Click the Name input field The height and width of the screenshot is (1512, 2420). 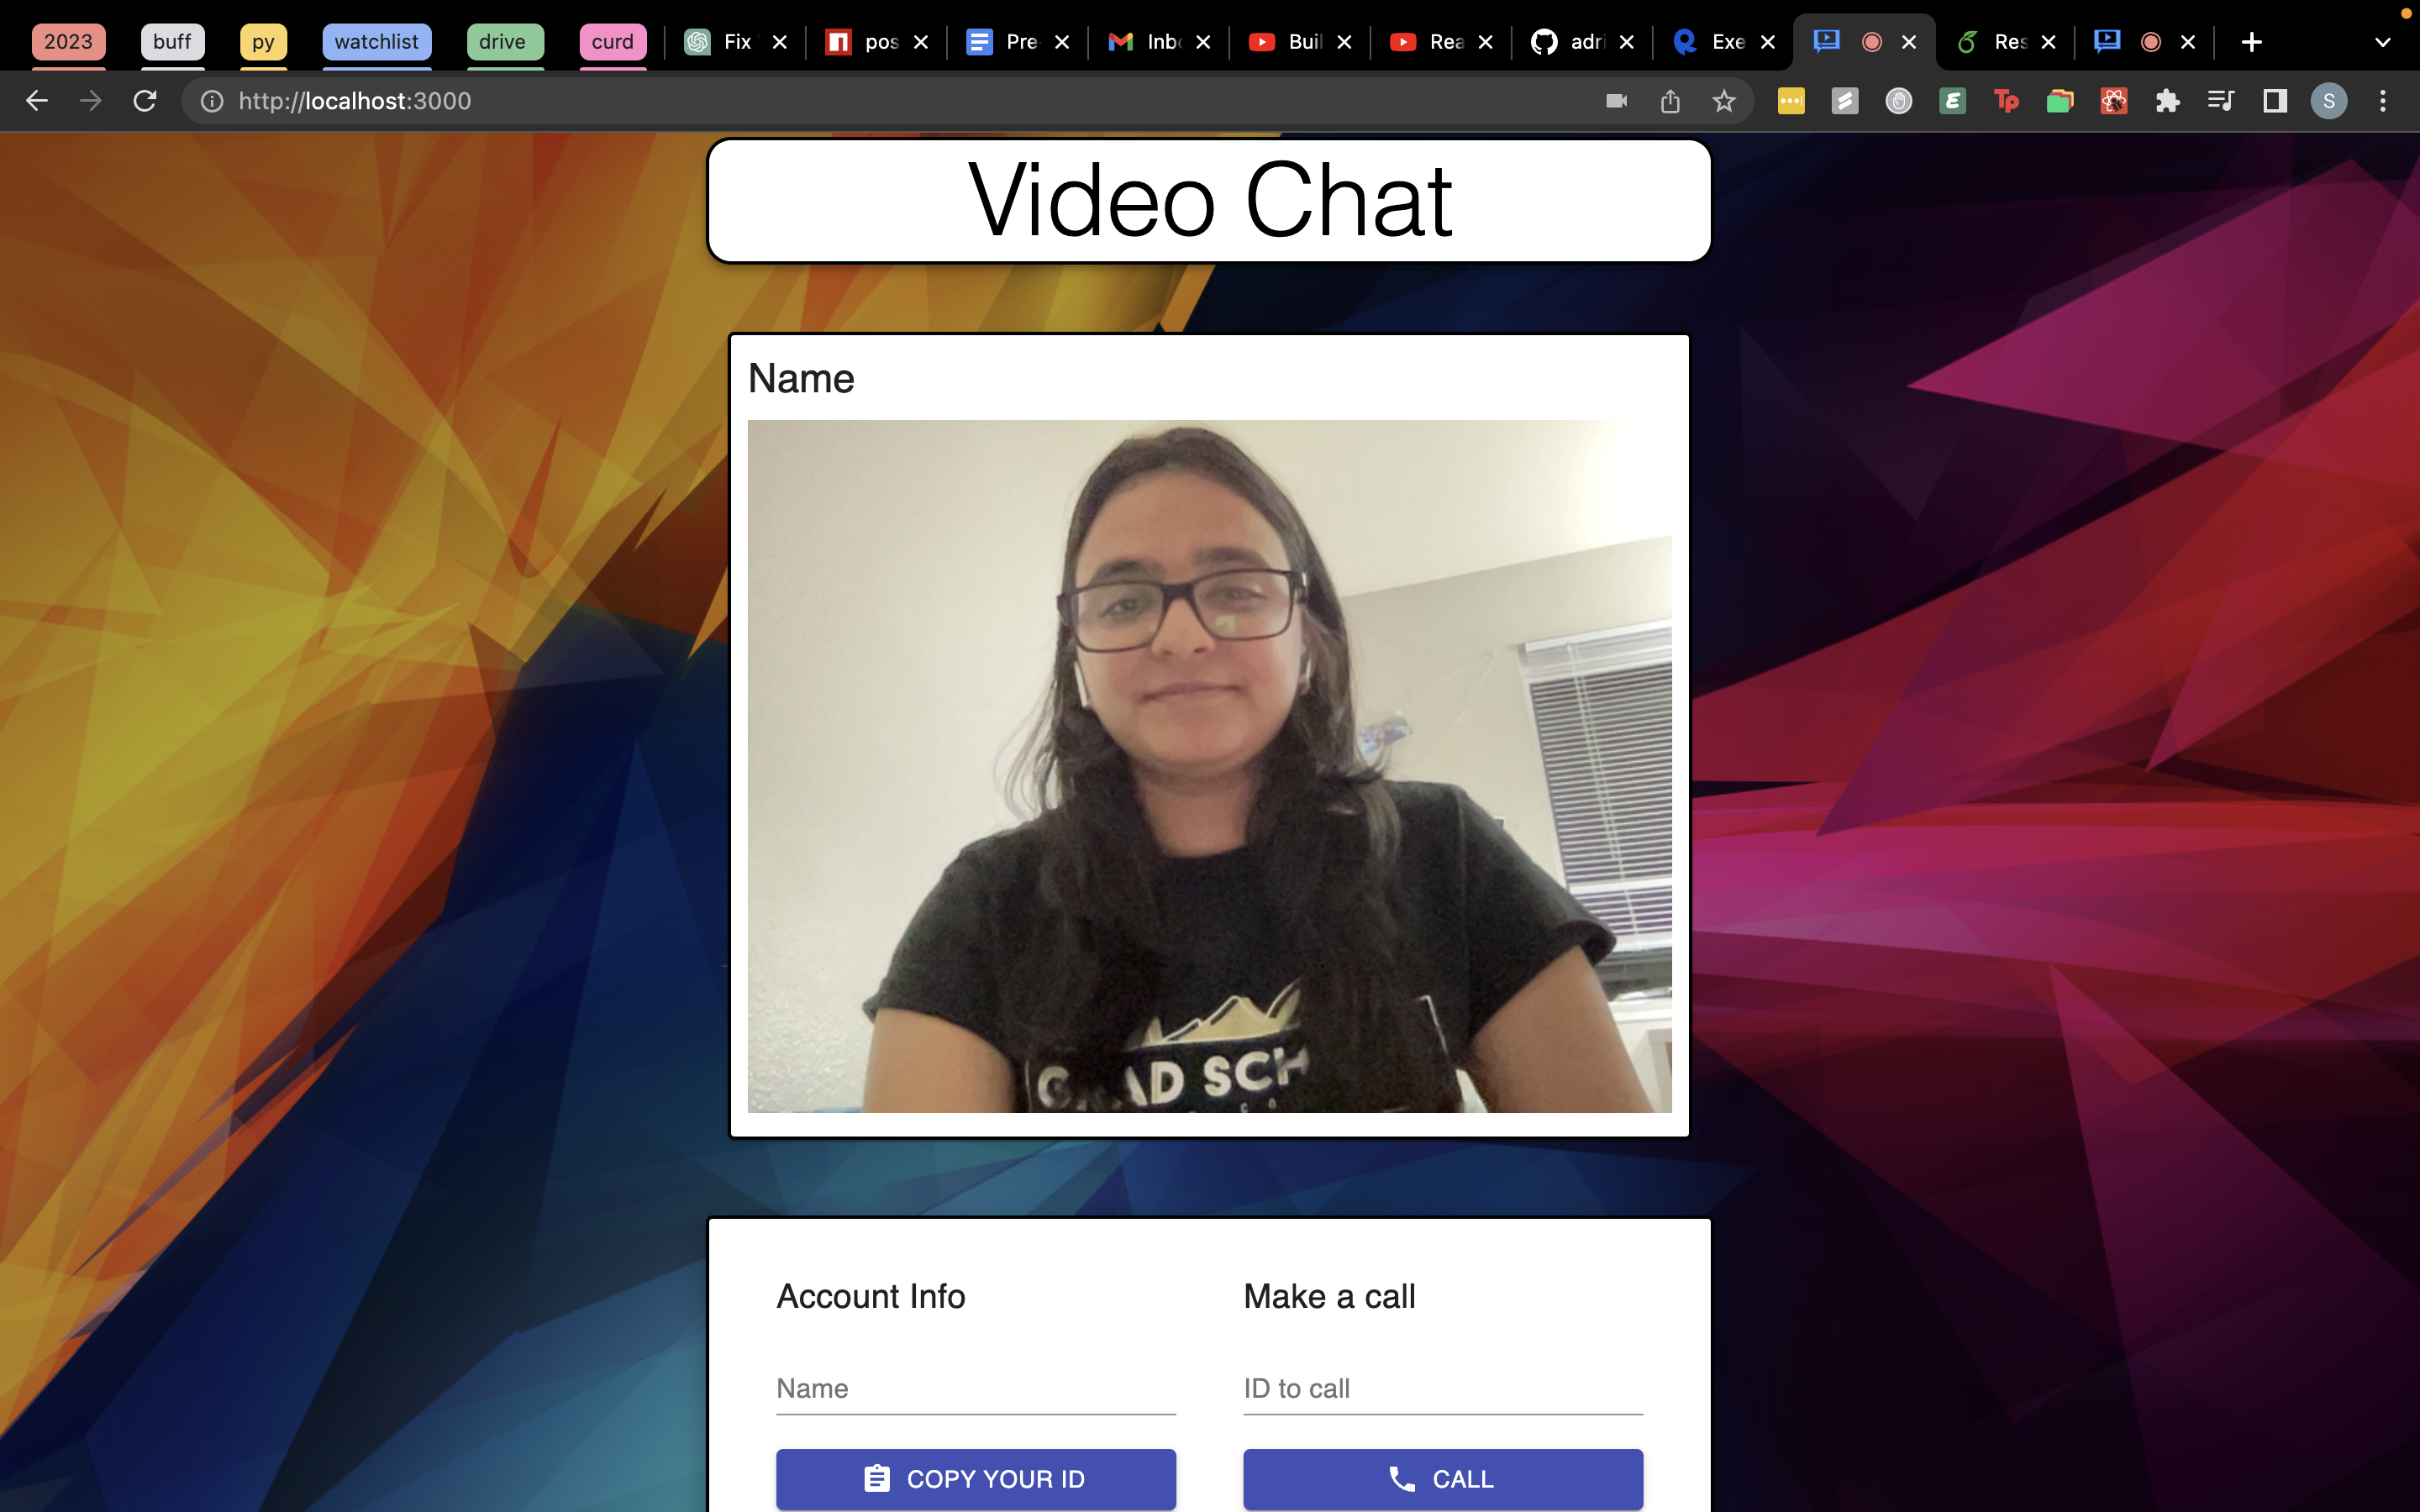[x=975, y=1388]
